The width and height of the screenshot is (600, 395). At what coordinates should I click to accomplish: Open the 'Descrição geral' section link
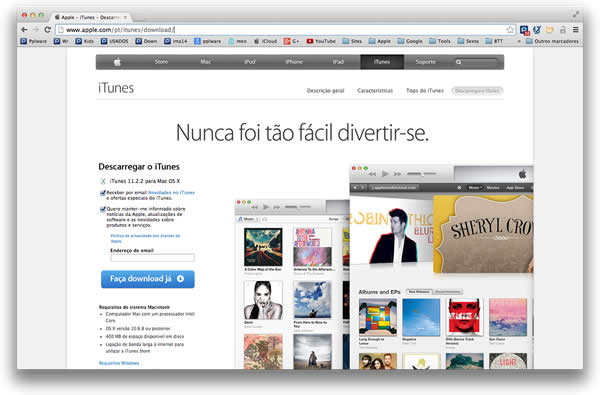(325, 91)
